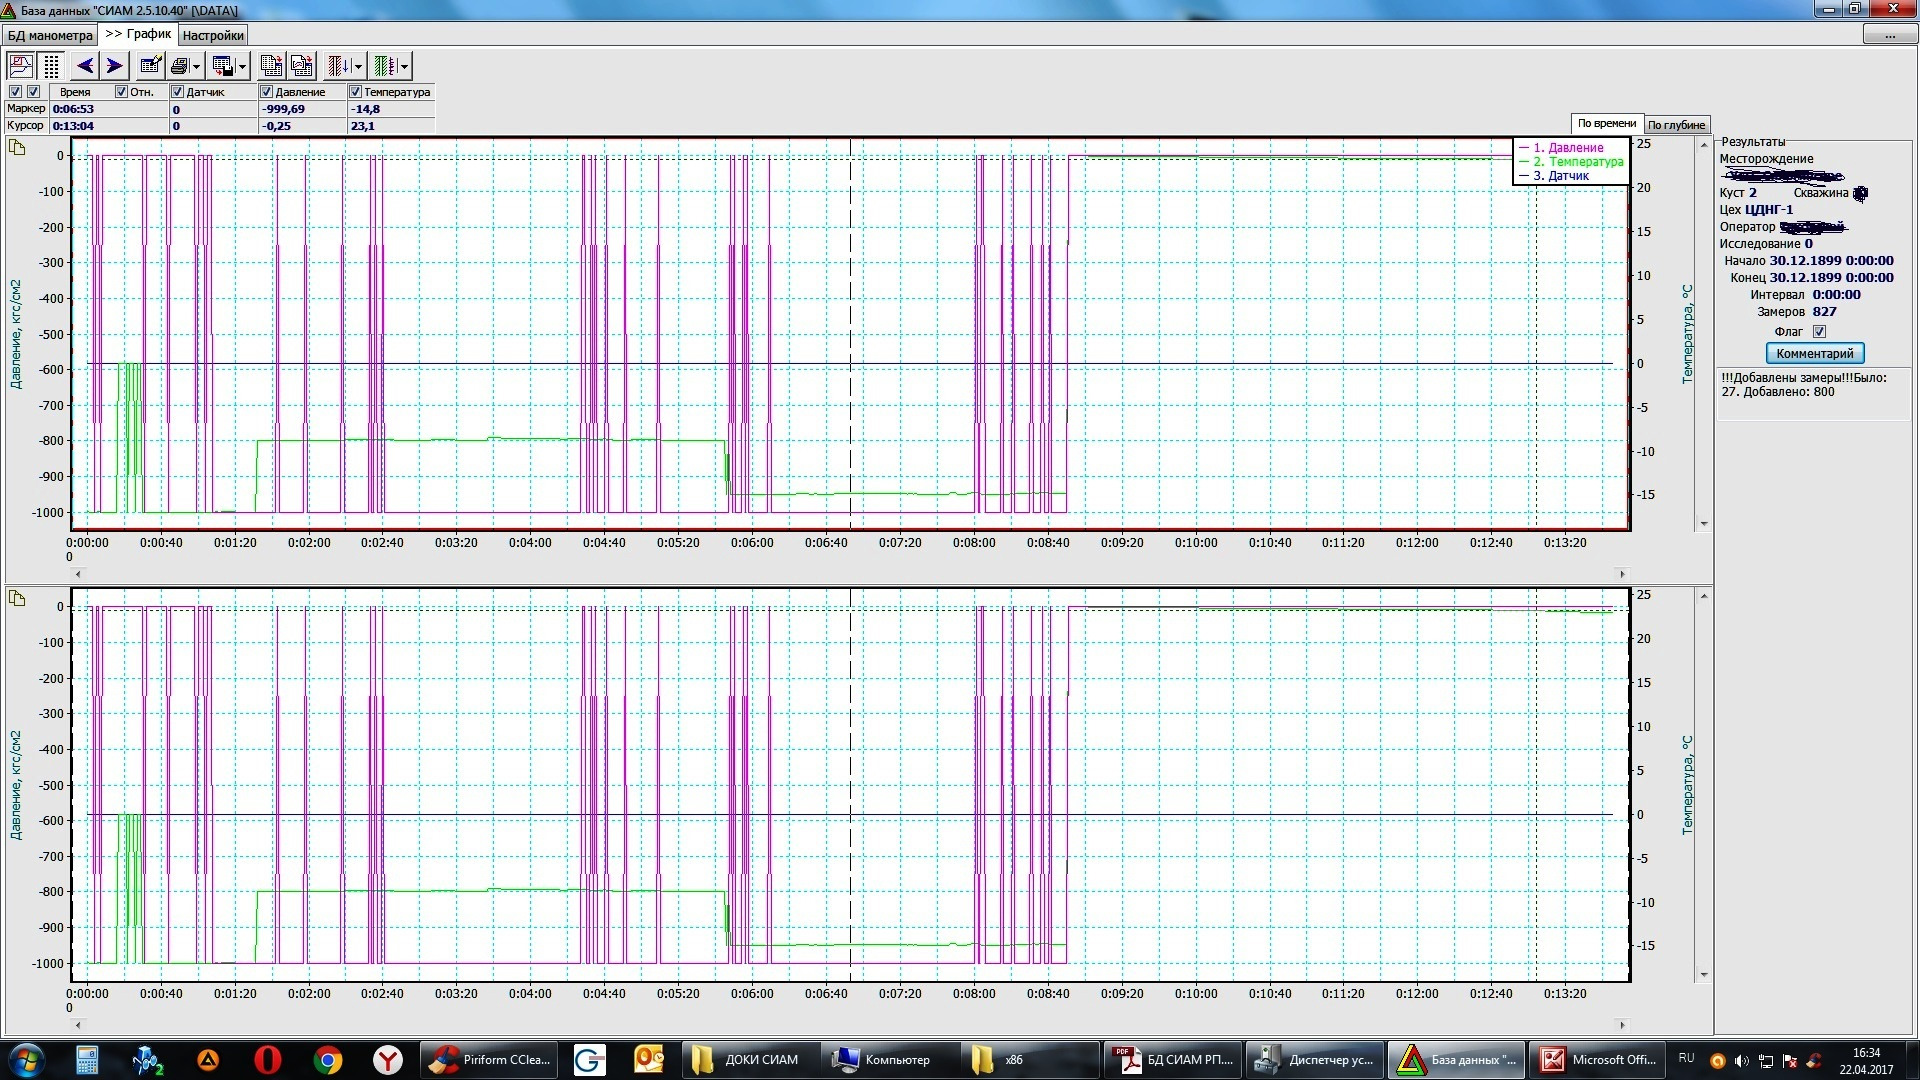Click the blue right arrow button
This screenshot has width=1920, height=1080.
[115, 66]
